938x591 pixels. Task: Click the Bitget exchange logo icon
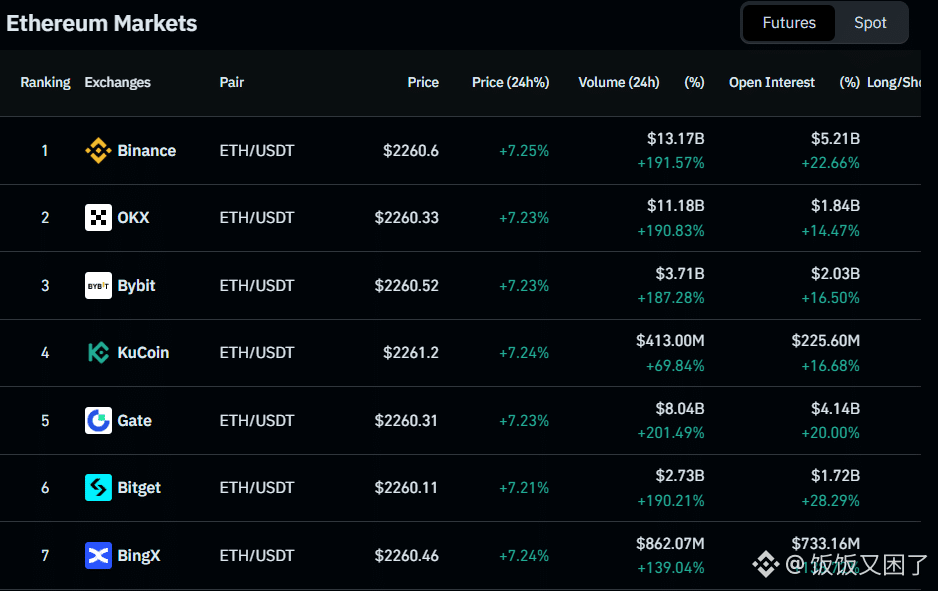point(98,488)
